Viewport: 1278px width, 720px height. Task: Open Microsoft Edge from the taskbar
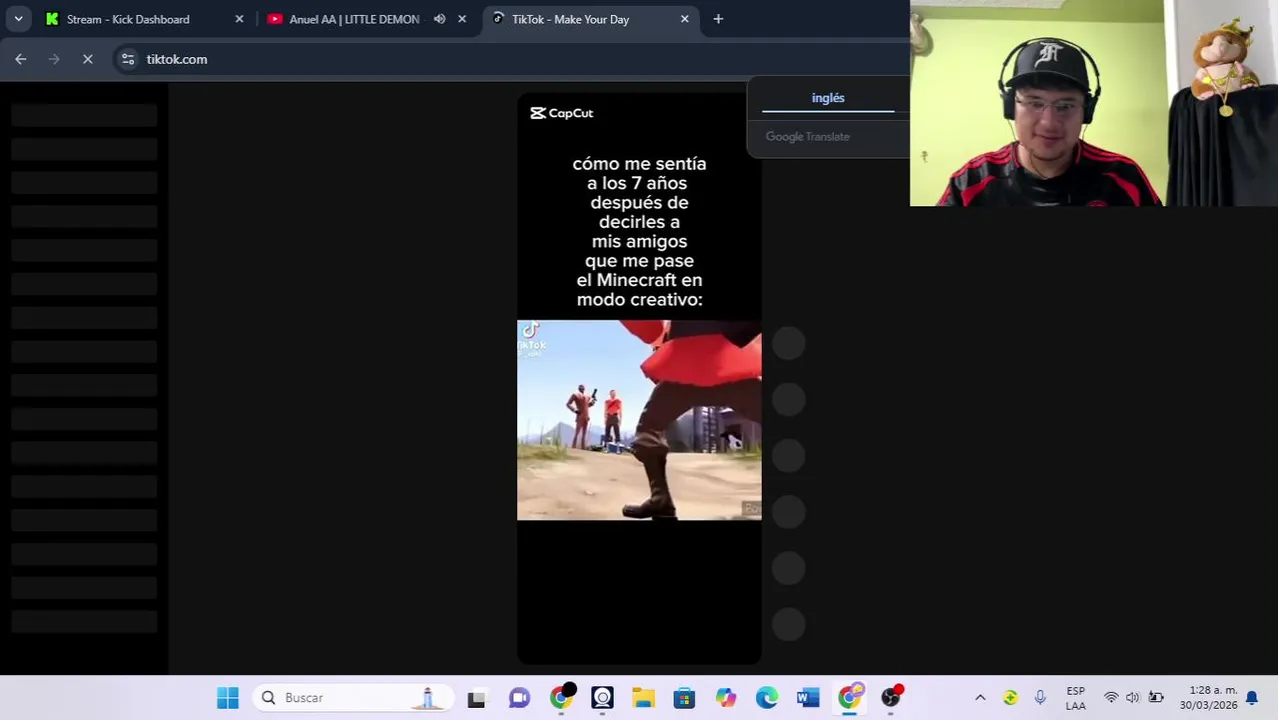coord(767,698)
